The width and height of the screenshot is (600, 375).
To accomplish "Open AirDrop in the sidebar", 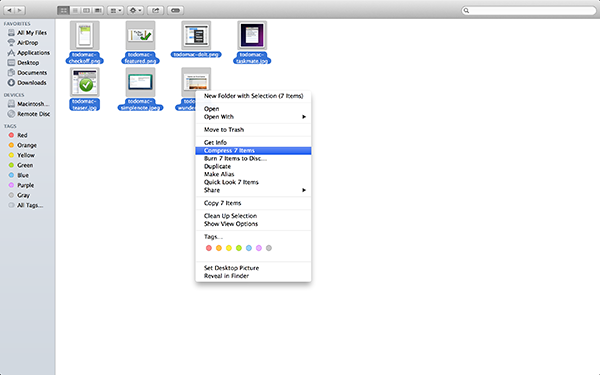I will click(28, 43).
